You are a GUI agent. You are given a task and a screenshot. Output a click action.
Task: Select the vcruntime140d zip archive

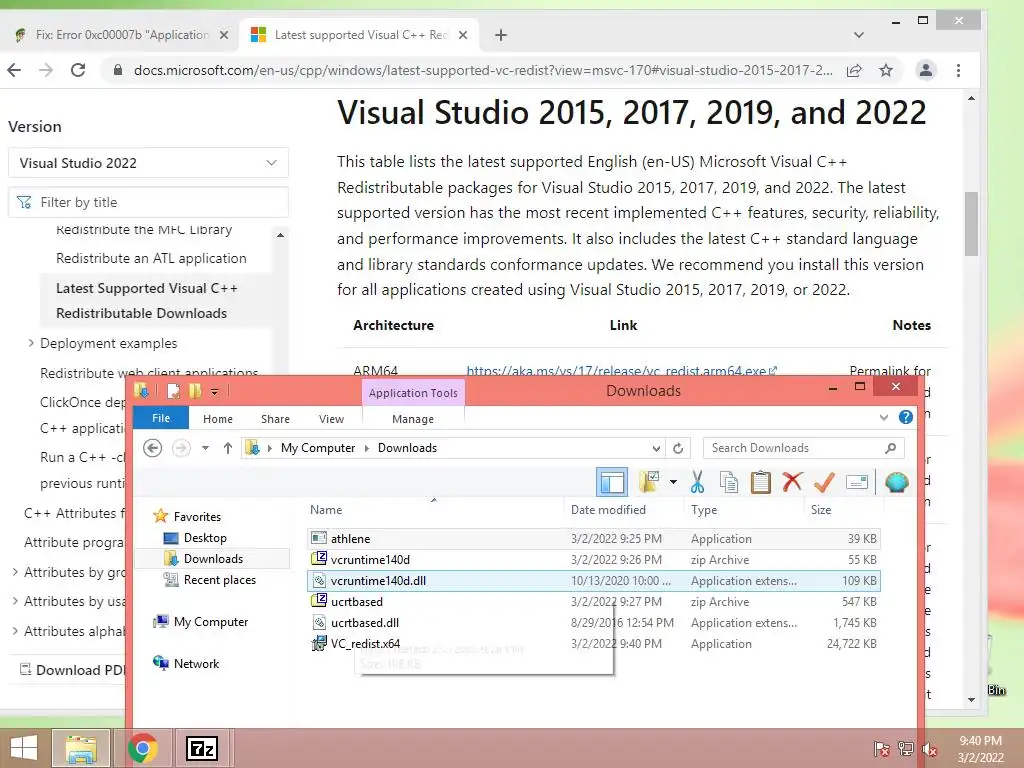pos(594,560)
